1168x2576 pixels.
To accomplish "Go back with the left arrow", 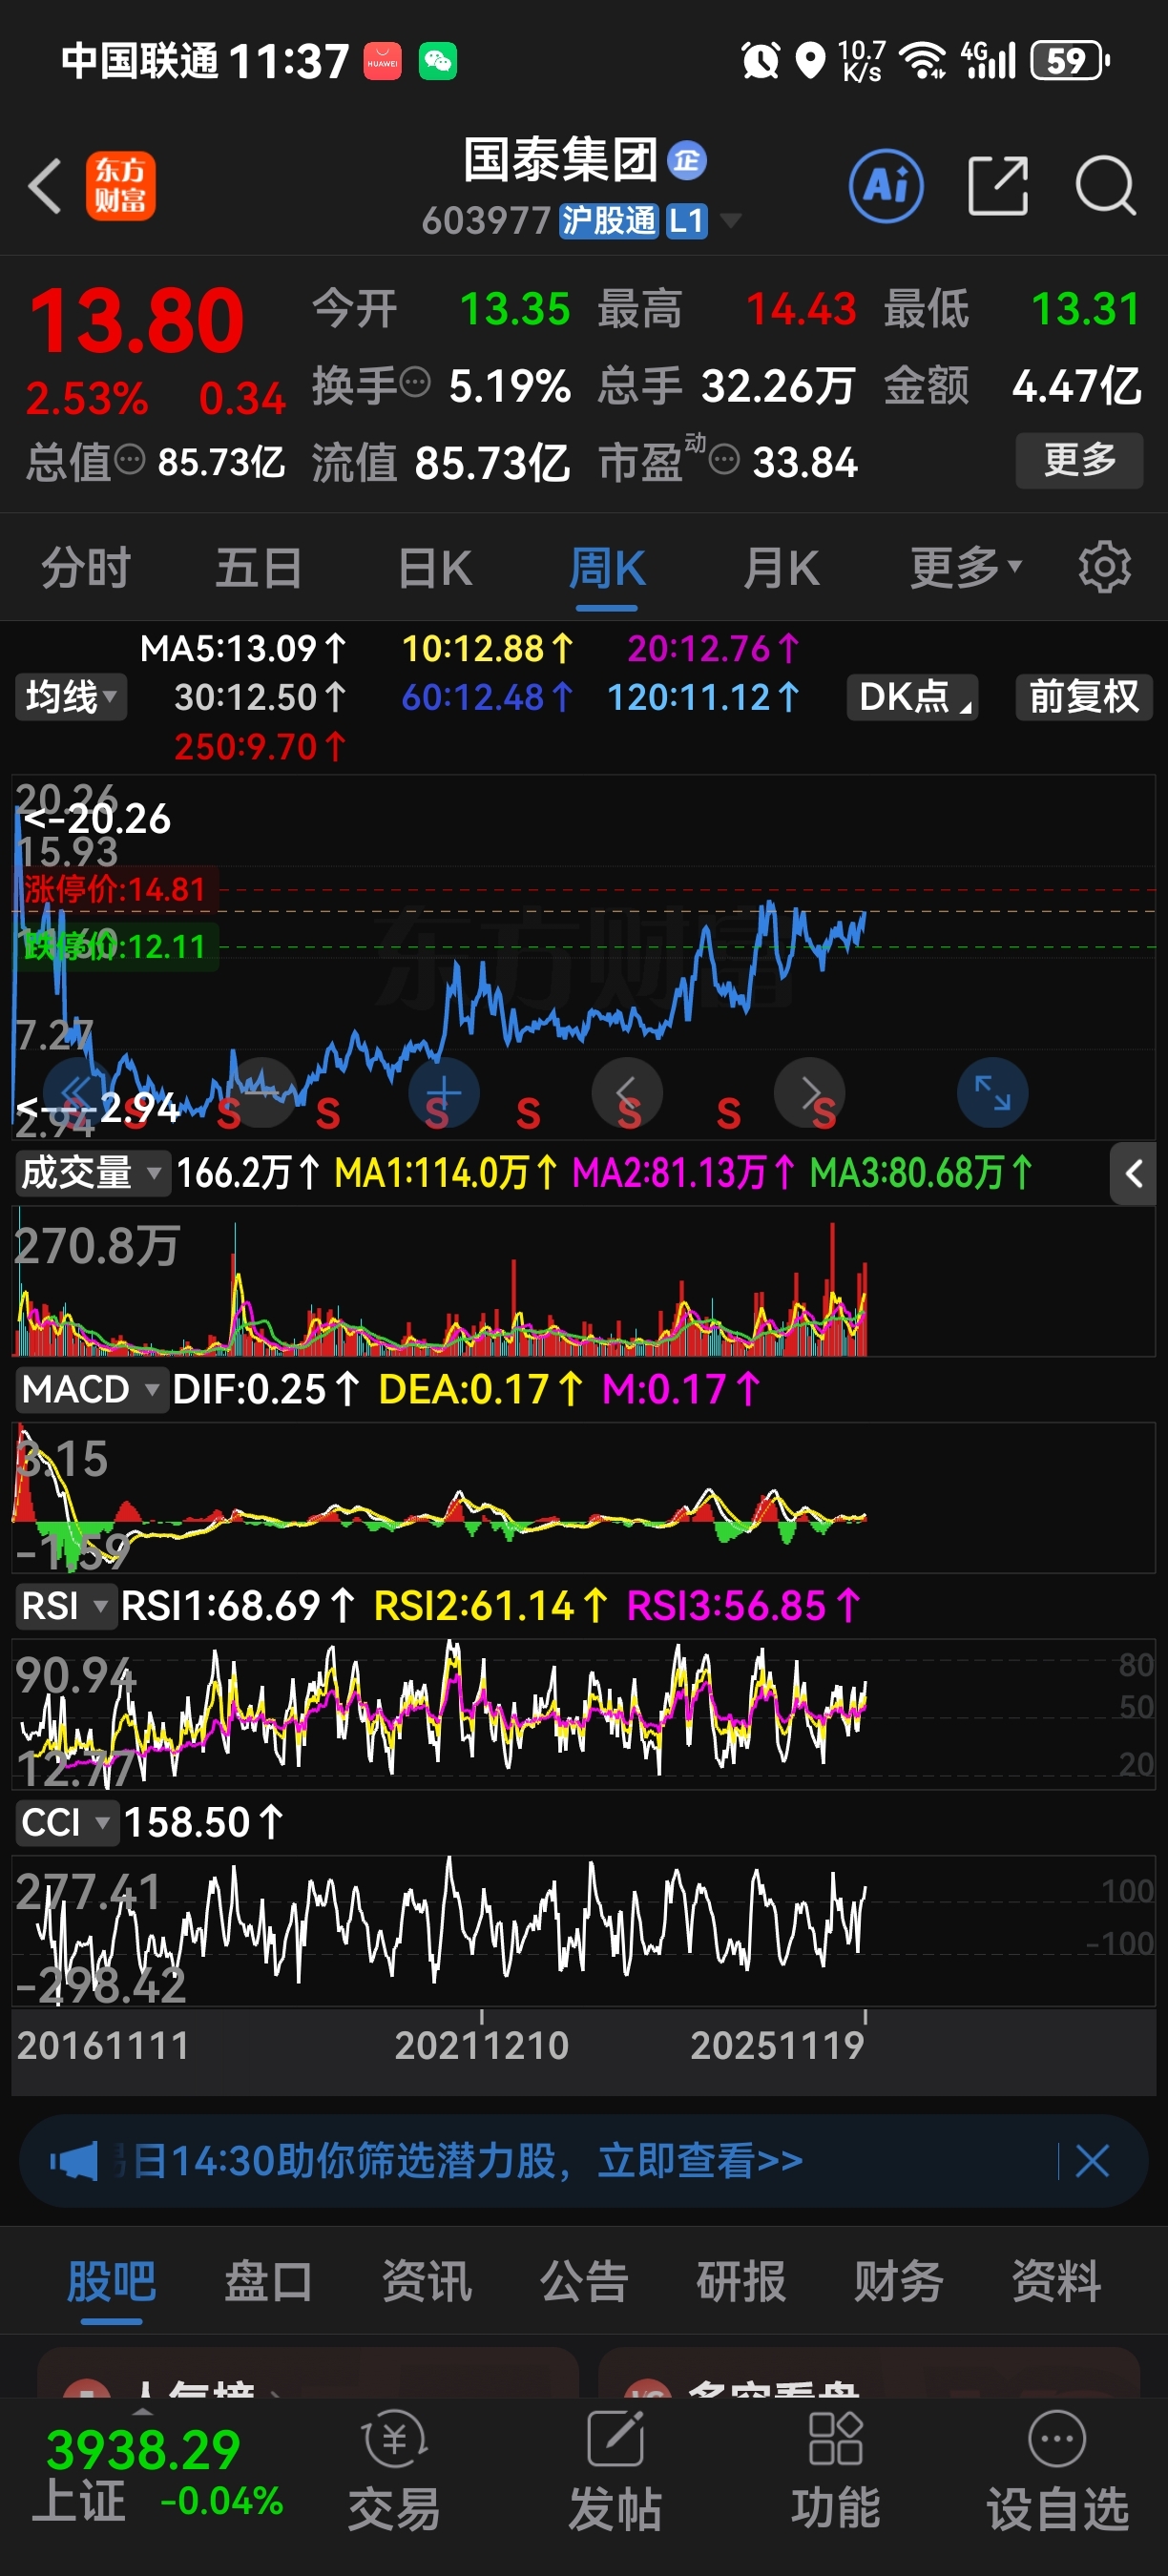I will click(x=44, y=186).
